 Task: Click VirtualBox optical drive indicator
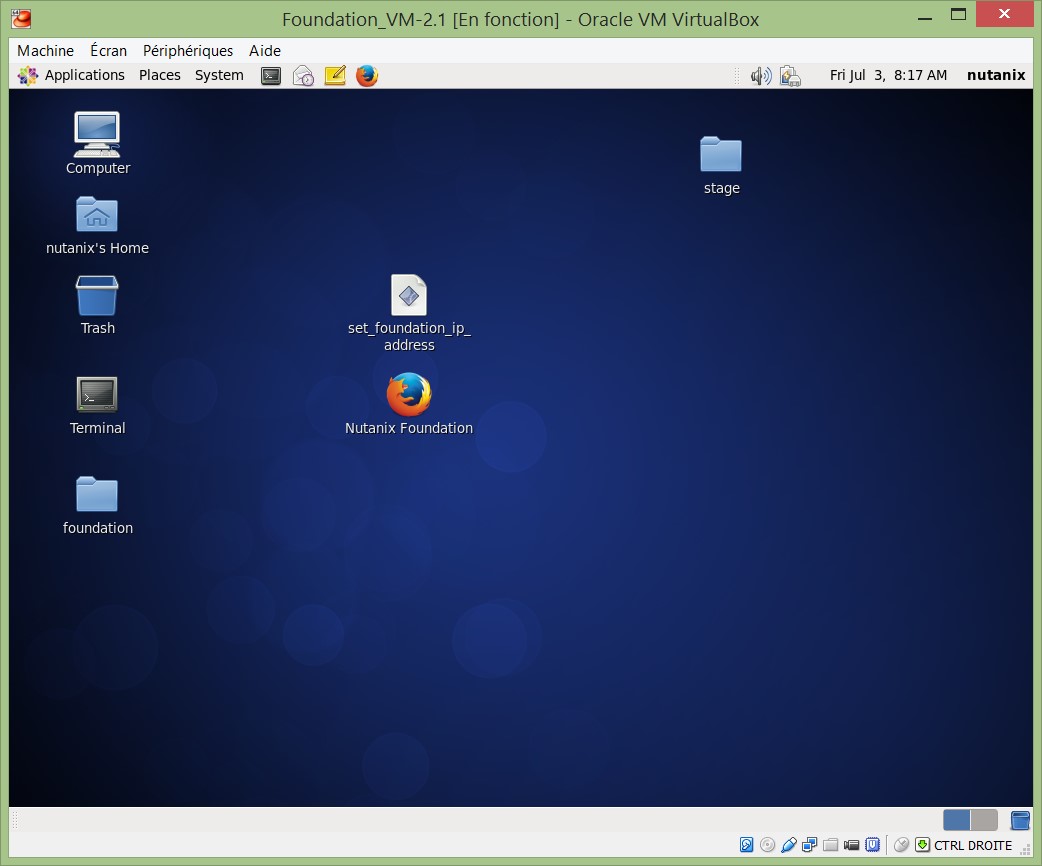click(x=768, y=845)
